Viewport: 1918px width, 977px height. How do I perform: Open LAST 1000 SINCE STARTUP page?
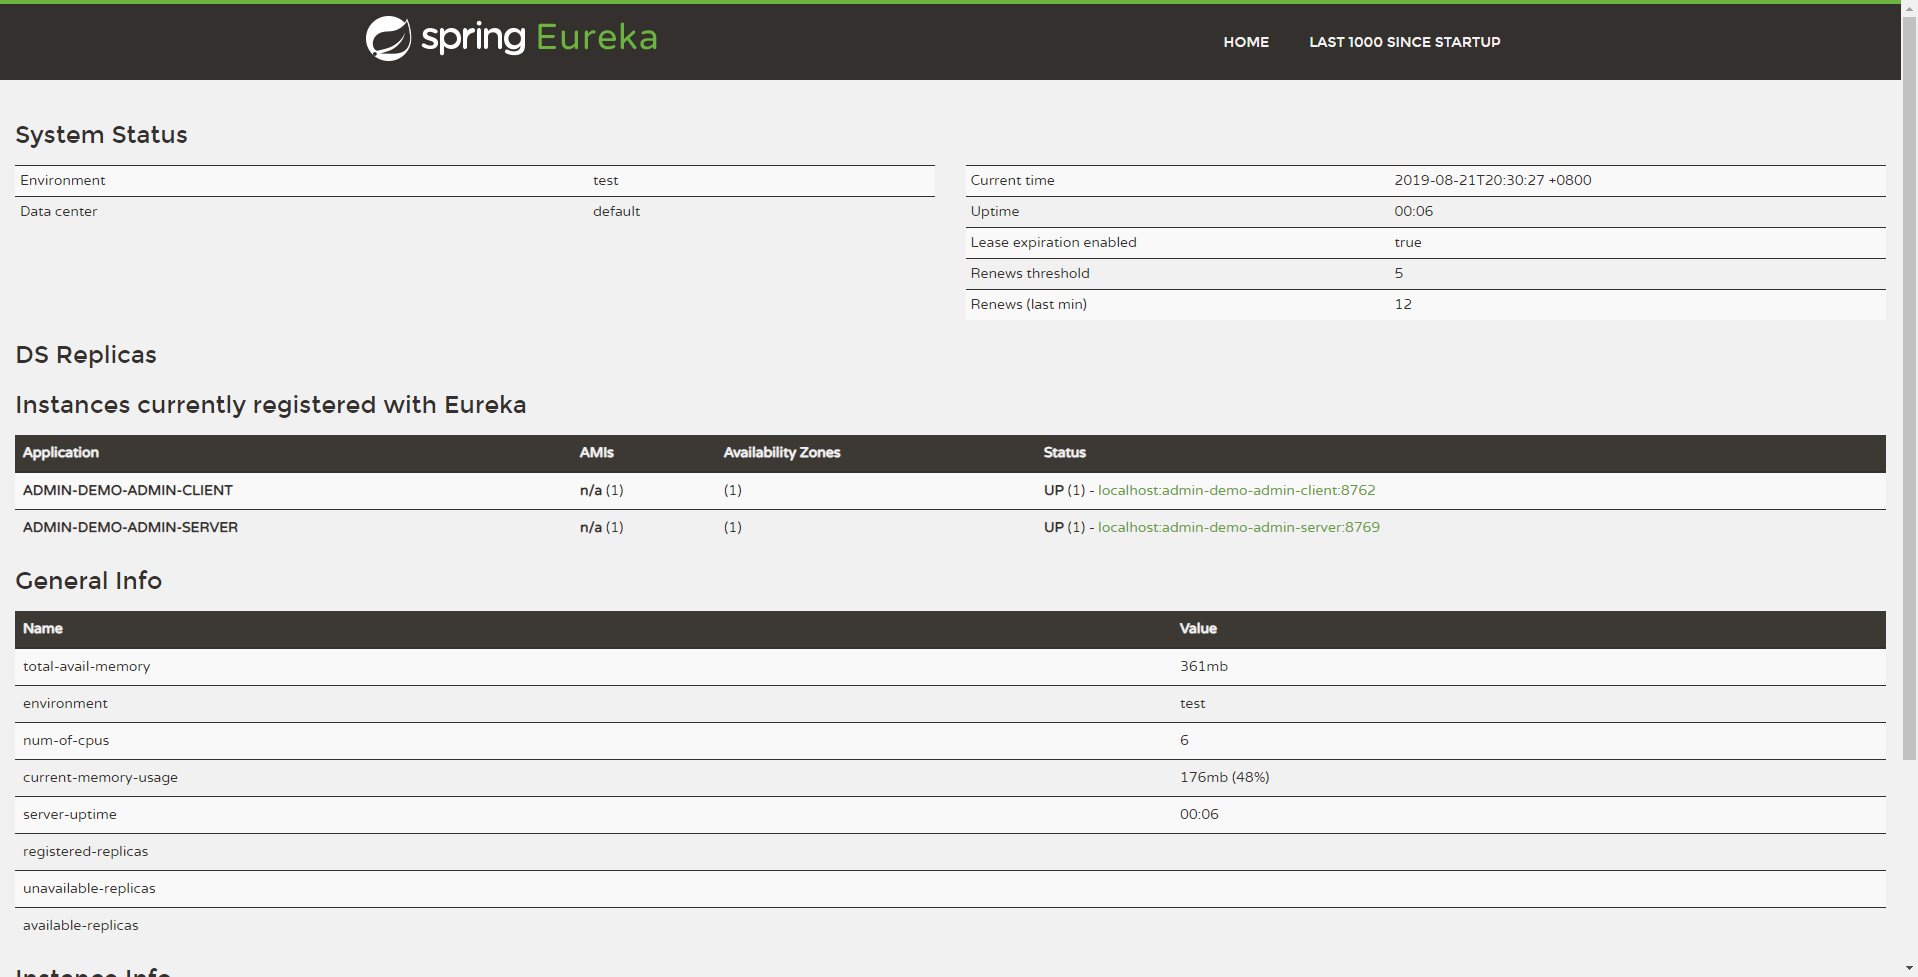[1404, 42]
